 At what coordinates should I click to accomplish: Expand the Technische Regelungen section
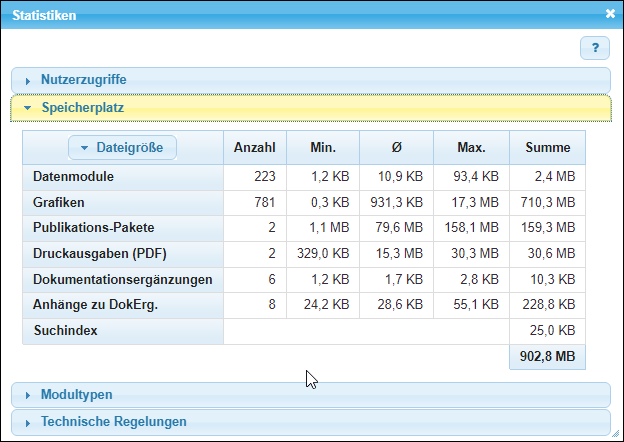(x=113, y=422)
